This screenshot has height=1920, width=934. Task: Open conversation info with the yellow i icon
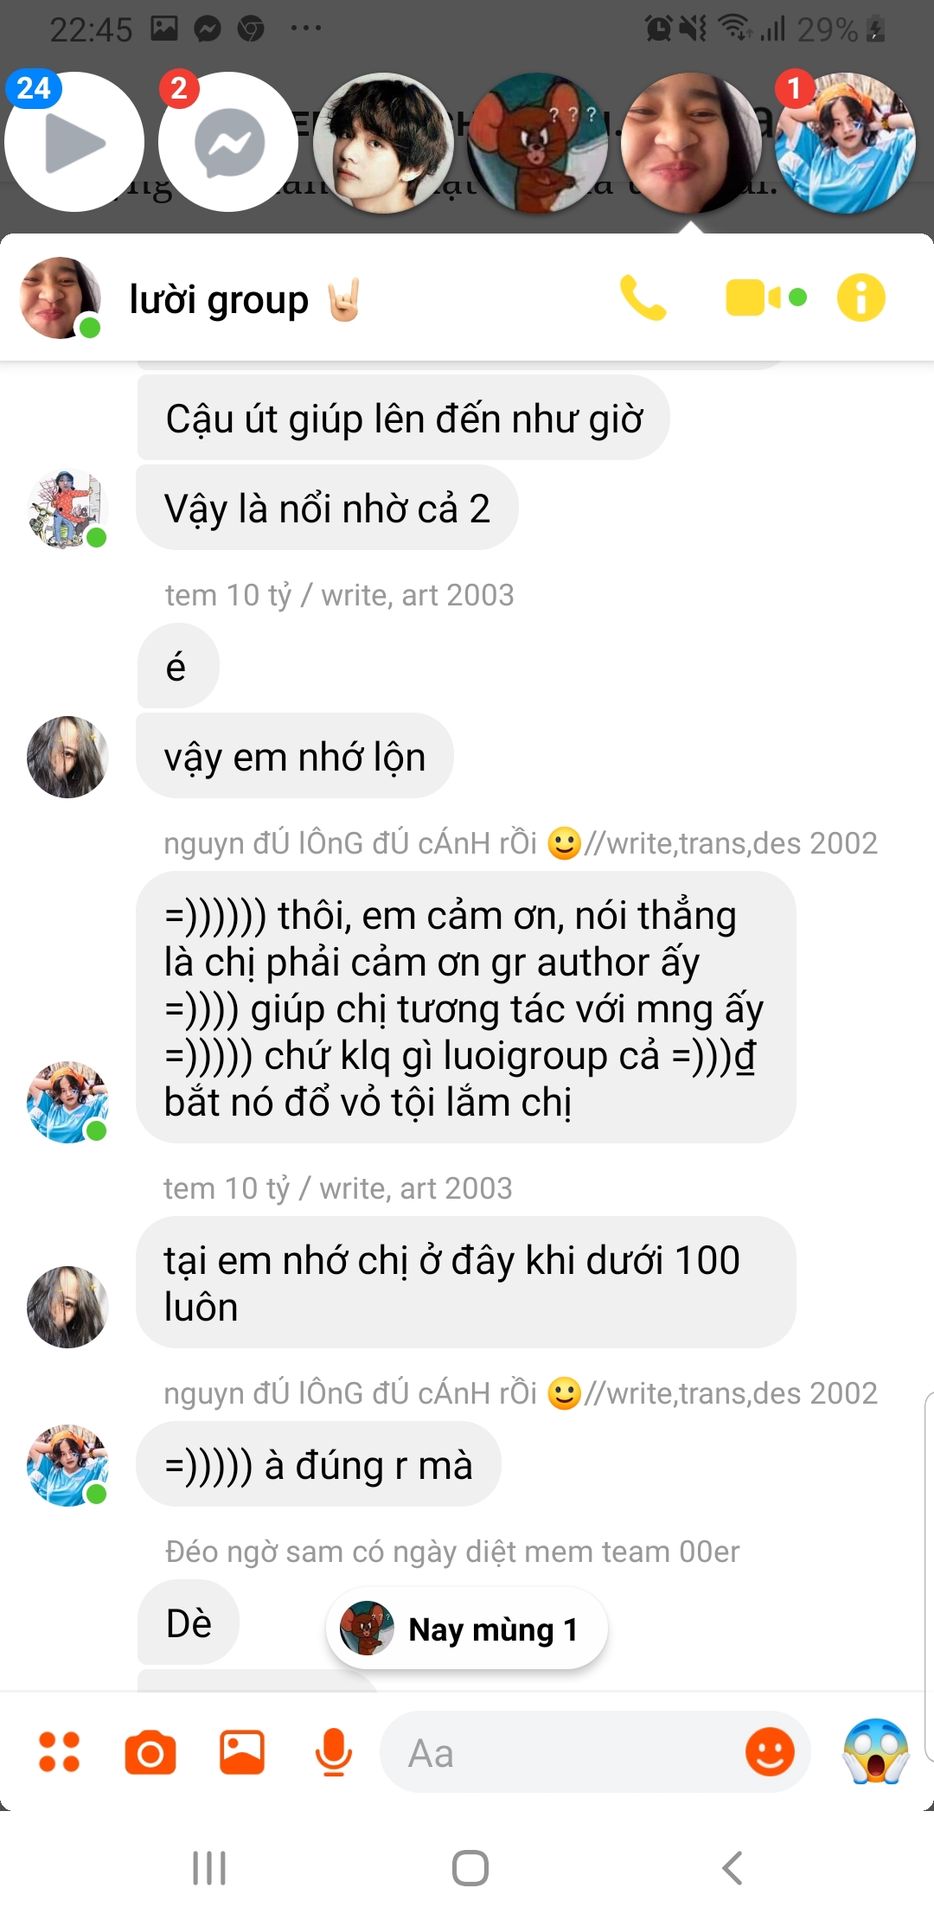click(x=861, y=298)
